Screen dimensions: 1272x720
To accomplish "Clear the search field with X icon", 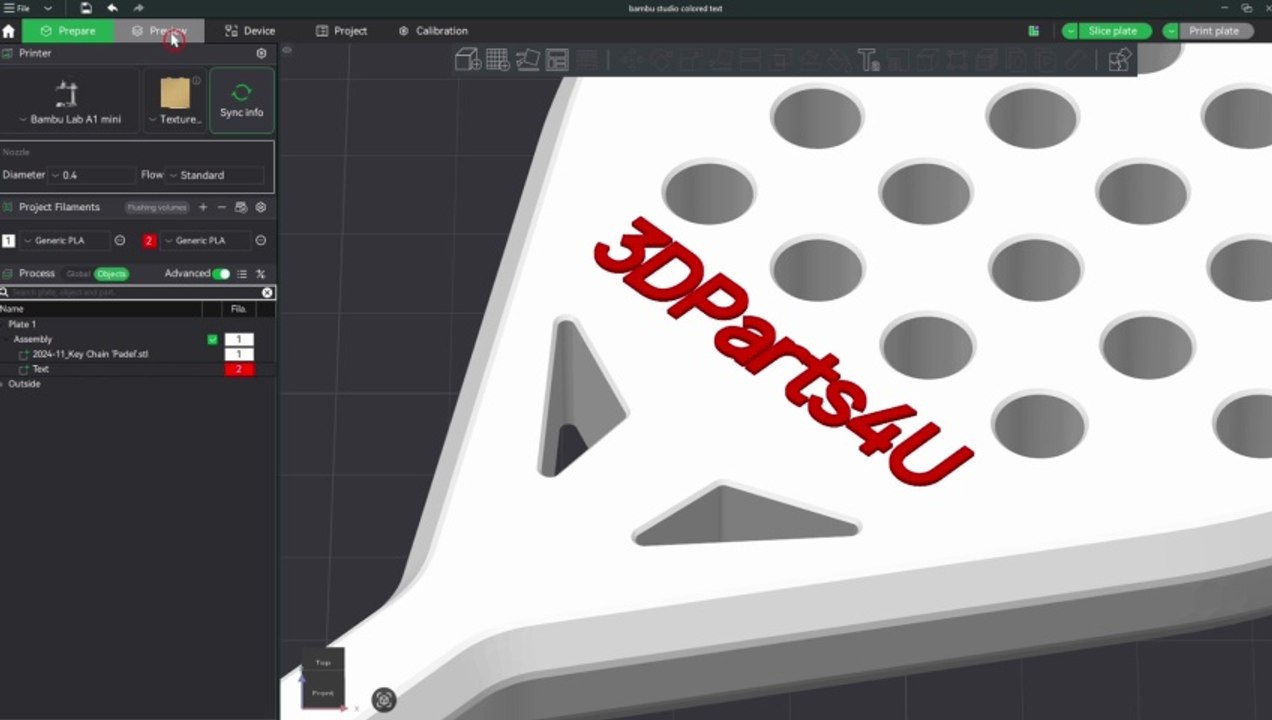I will 267,293.
